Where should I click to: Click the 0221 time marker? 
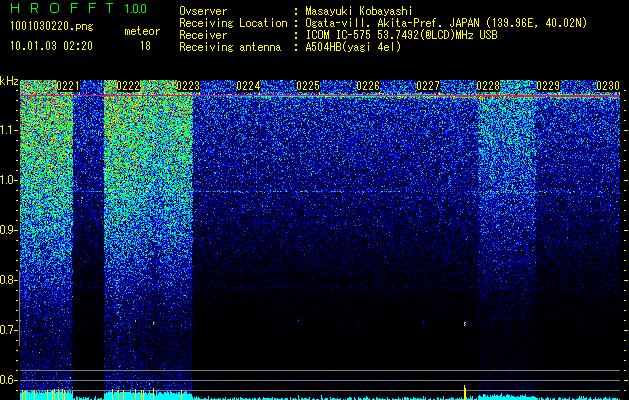point(68,86)
